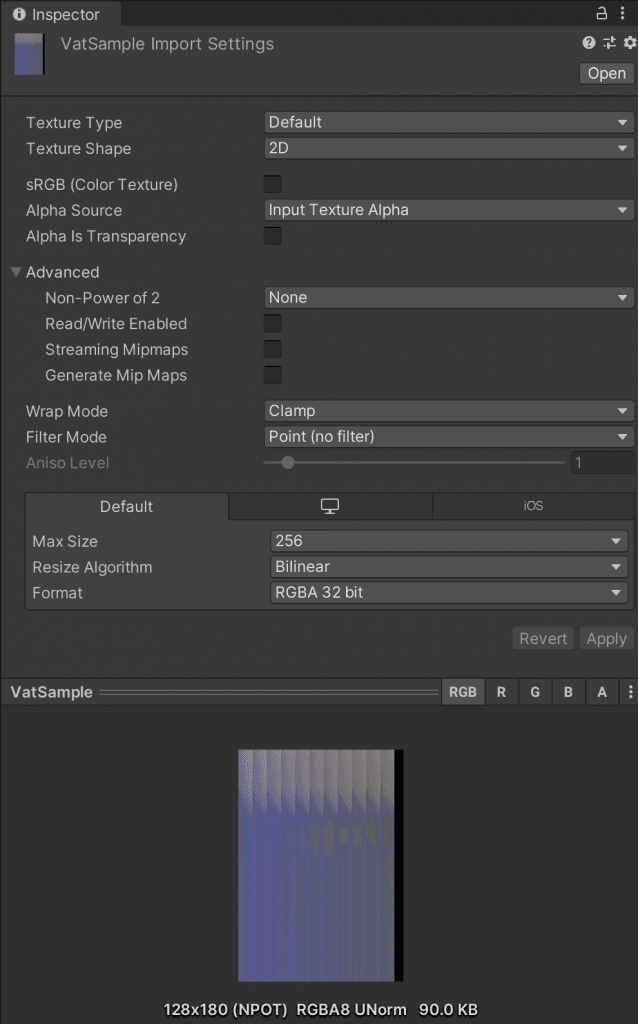Click the VatSample texture preview image
Image resolution: width=638 pixels, height=1024 pixels.
point(319,865)
